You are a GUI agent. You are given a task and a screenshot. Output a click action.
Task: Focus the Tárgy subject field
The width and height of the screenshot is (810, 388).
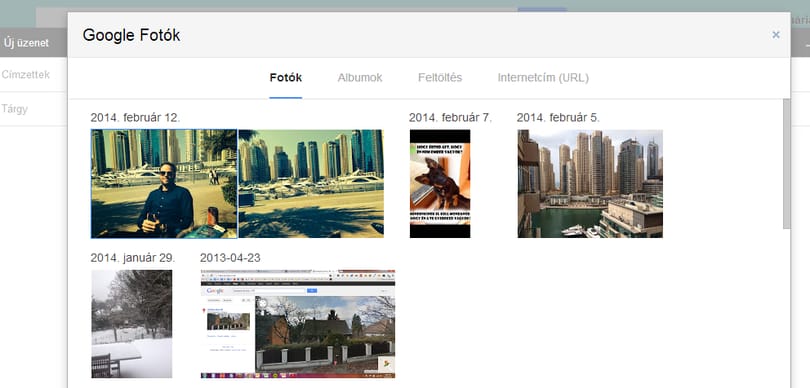pos(34,109)
